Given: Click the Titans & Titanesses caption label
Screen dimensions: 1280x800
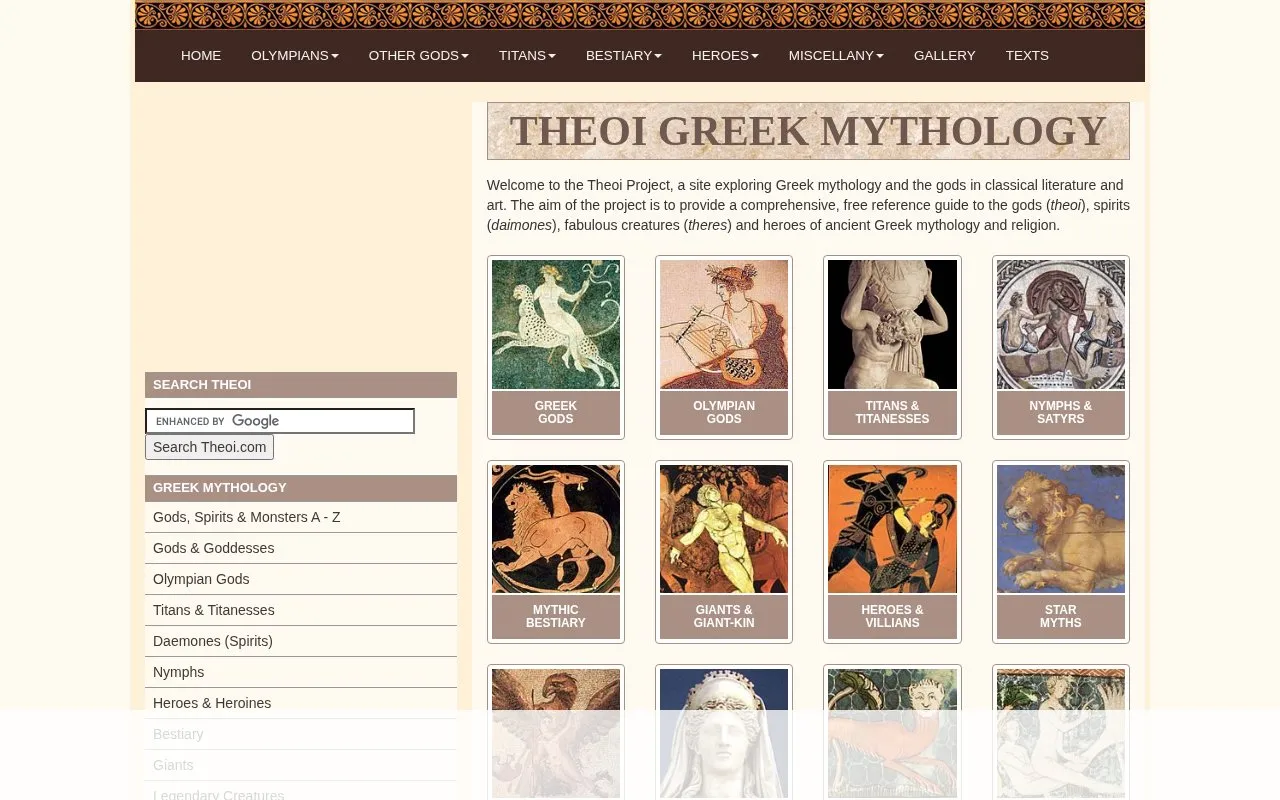Looking at the screenshot, I should 892,413.
